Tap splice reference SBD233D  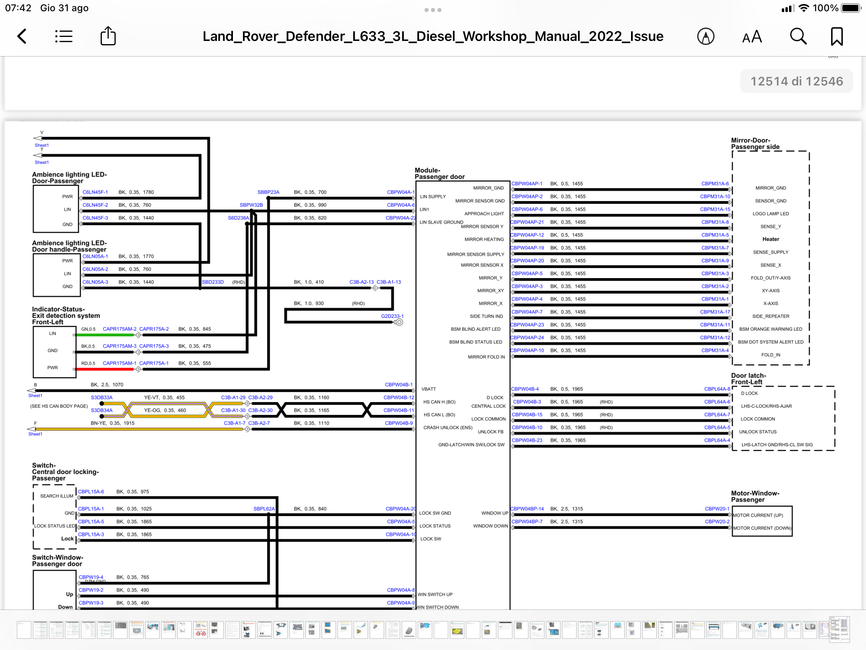coord(213,282)
